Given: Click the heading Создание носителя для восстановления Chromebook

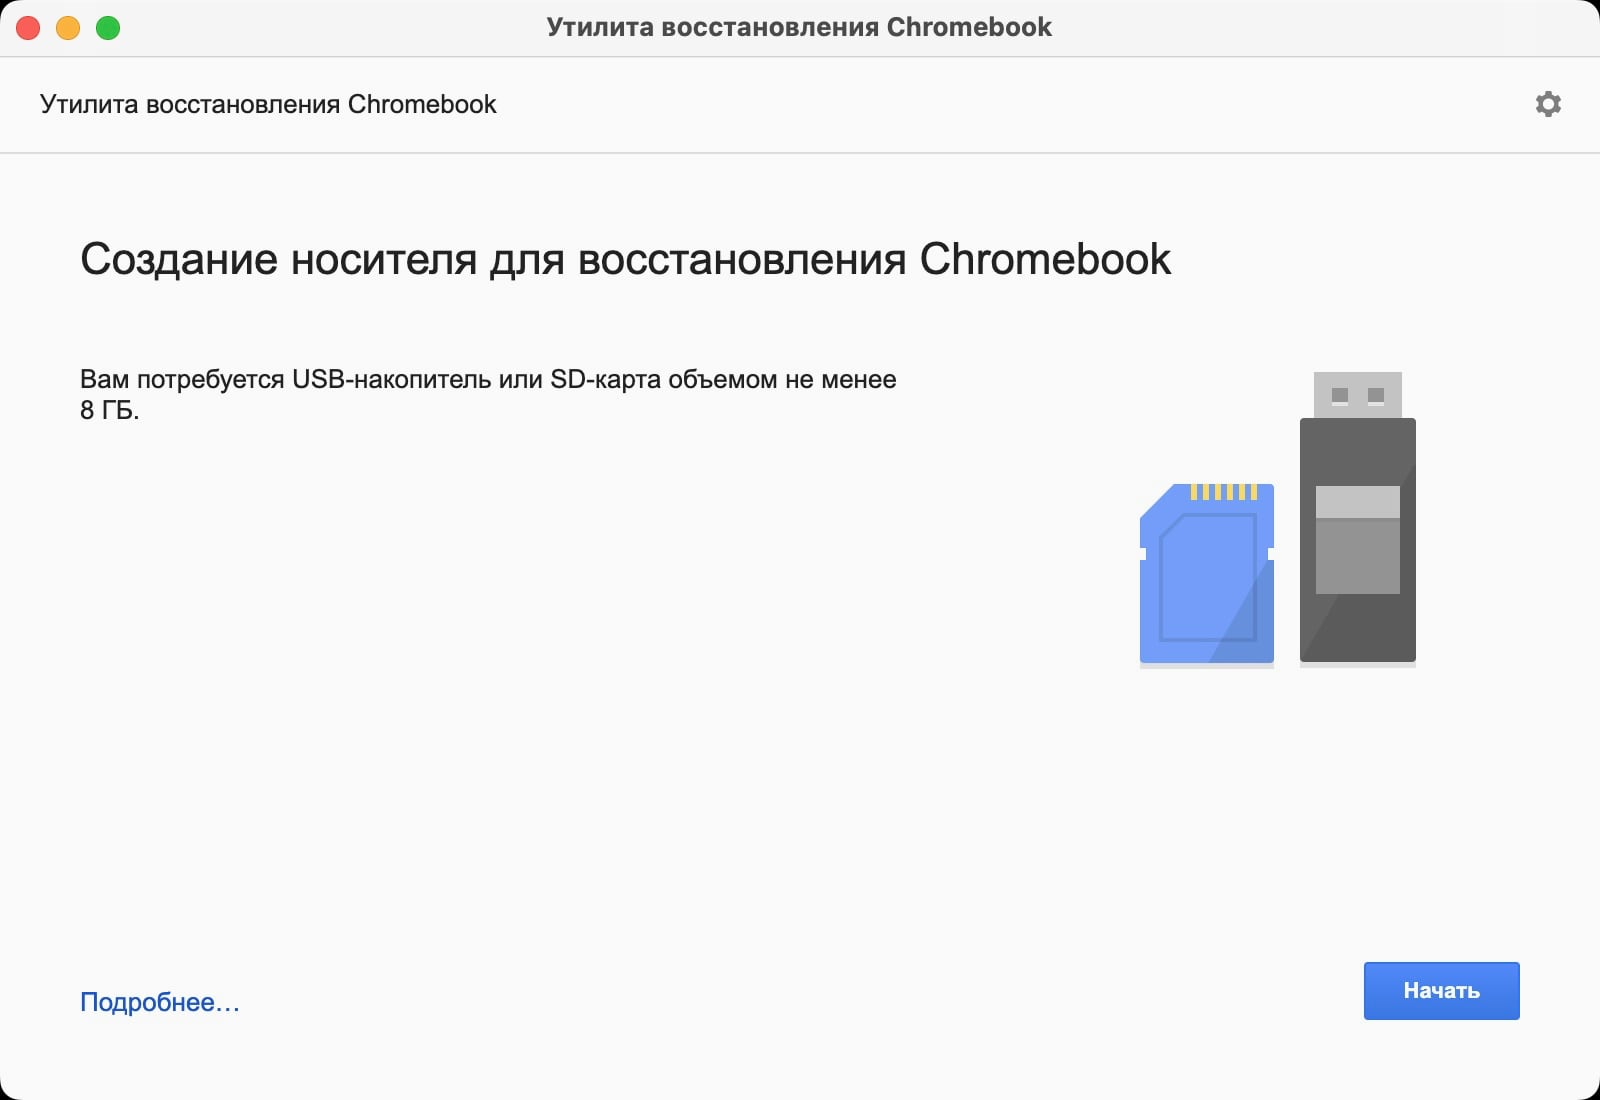Looking at the screenshot, I should [x=625, y=259].
